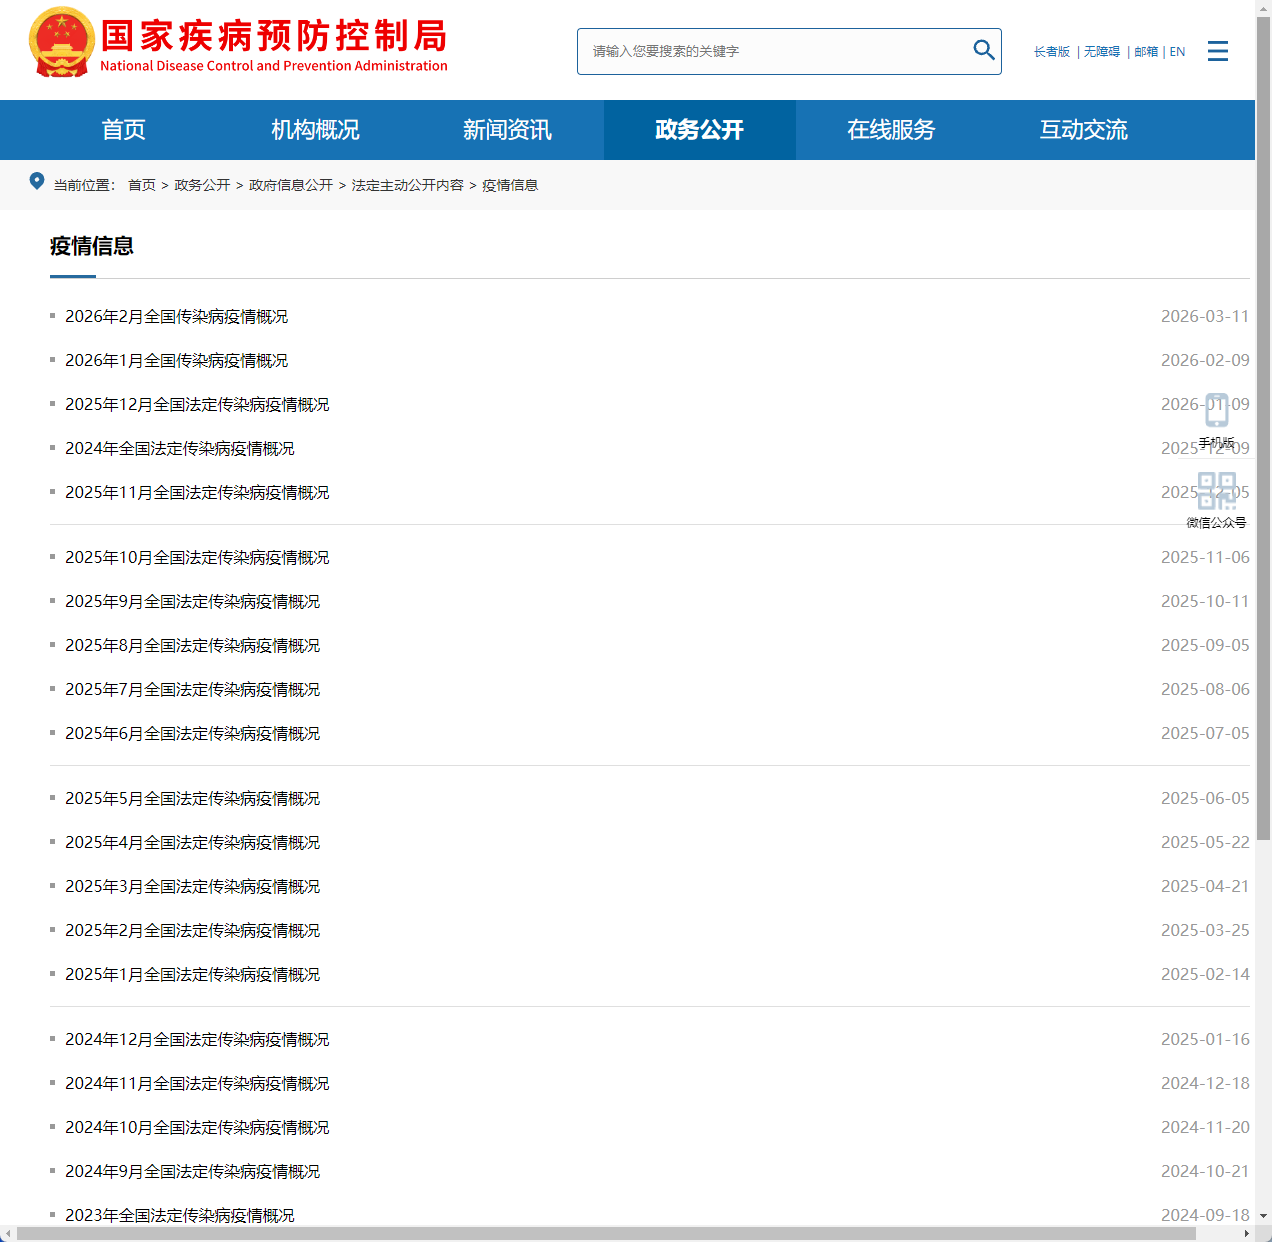Open 2024年全国法定传染病疫情概况 article
The height and width of the screenshot is (1242, 1272).
click(180, 448)
